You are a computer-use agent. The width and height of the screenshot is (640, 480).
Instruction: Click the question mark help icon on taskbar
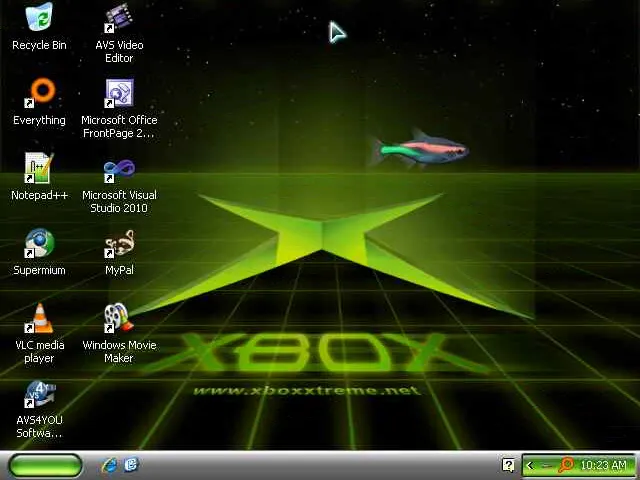[509, 465]
